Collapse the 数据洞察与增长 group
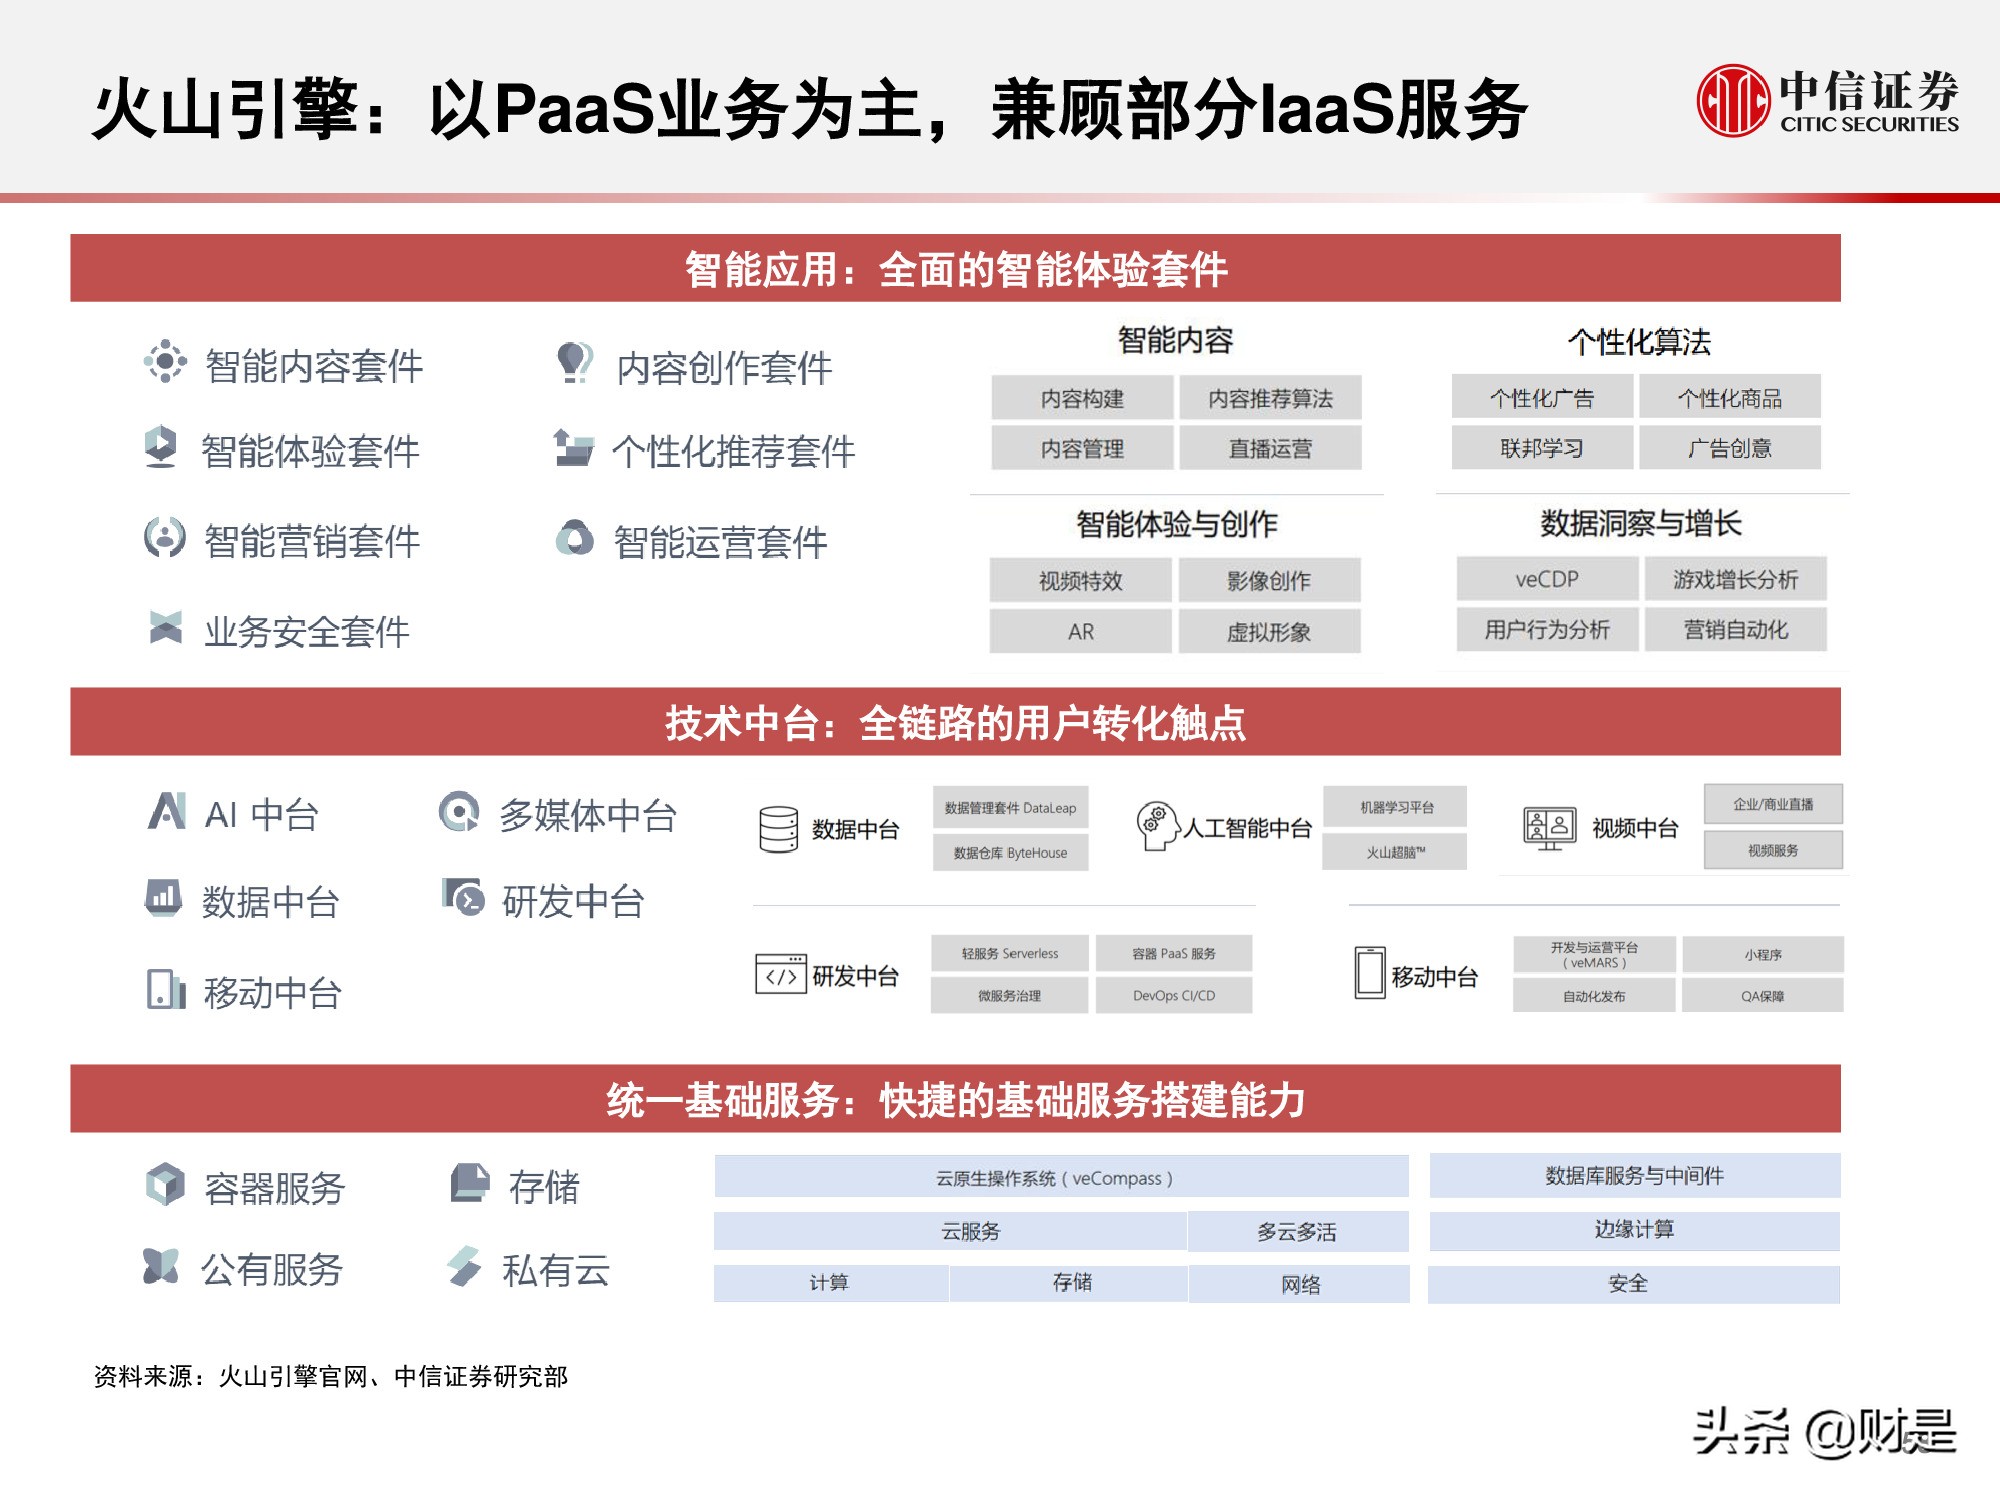2000x1500 pixels. tap(1640, 521)
